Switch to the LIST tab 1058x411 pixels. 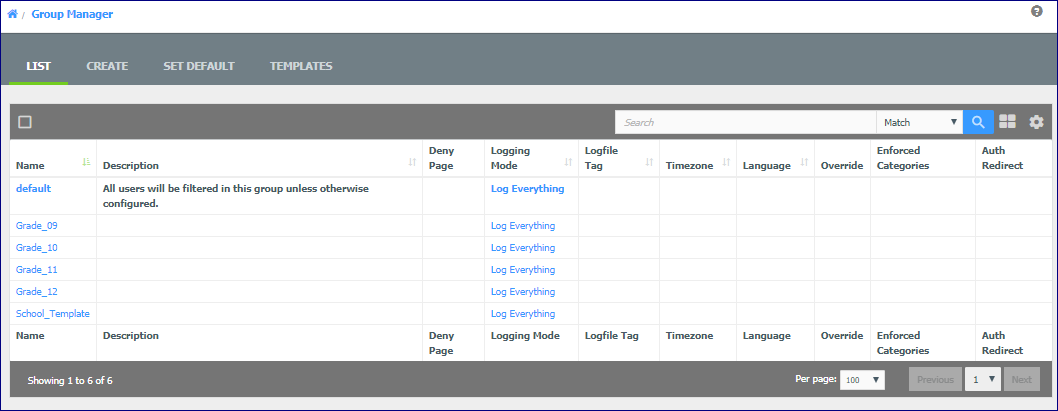pyautogui.click(x=38, y=66)
